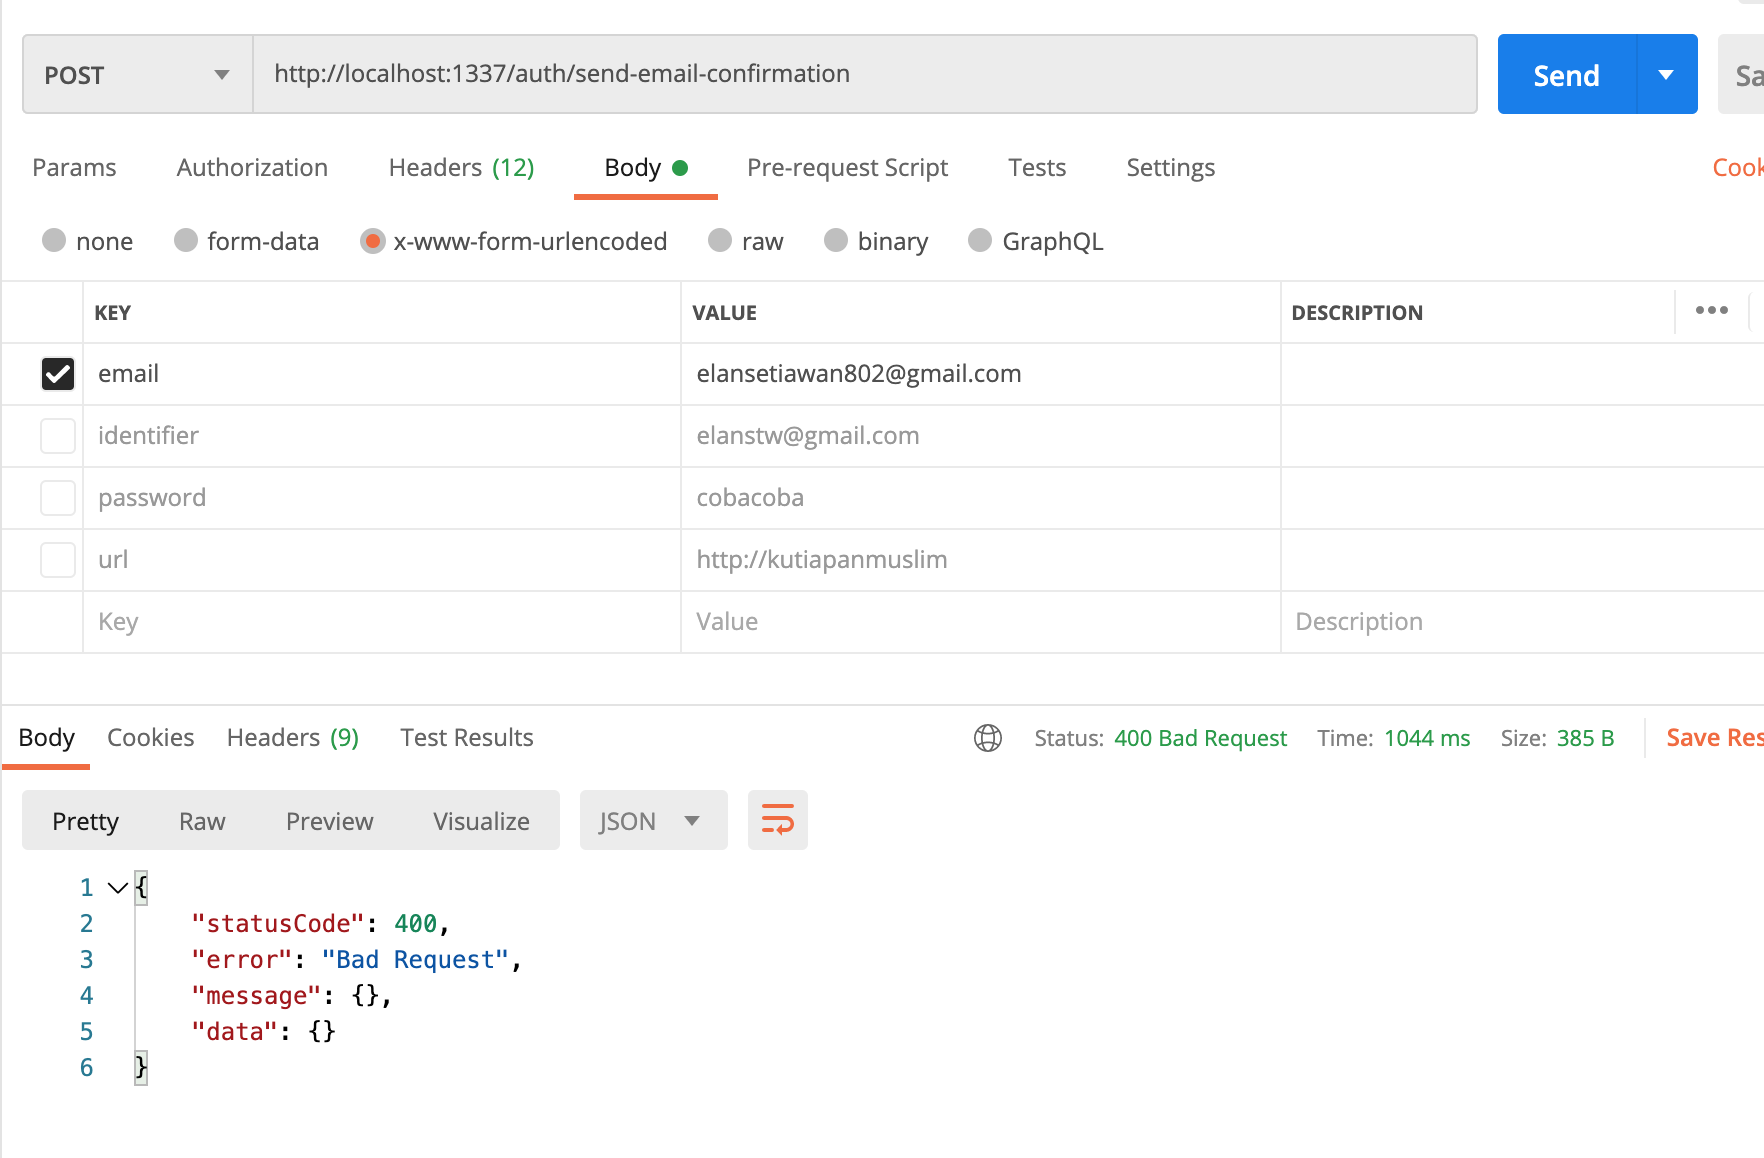1764x1158 pixels.
Task: Switch response view to Preview
Action: pyautogui.click(x=329, y=821)
